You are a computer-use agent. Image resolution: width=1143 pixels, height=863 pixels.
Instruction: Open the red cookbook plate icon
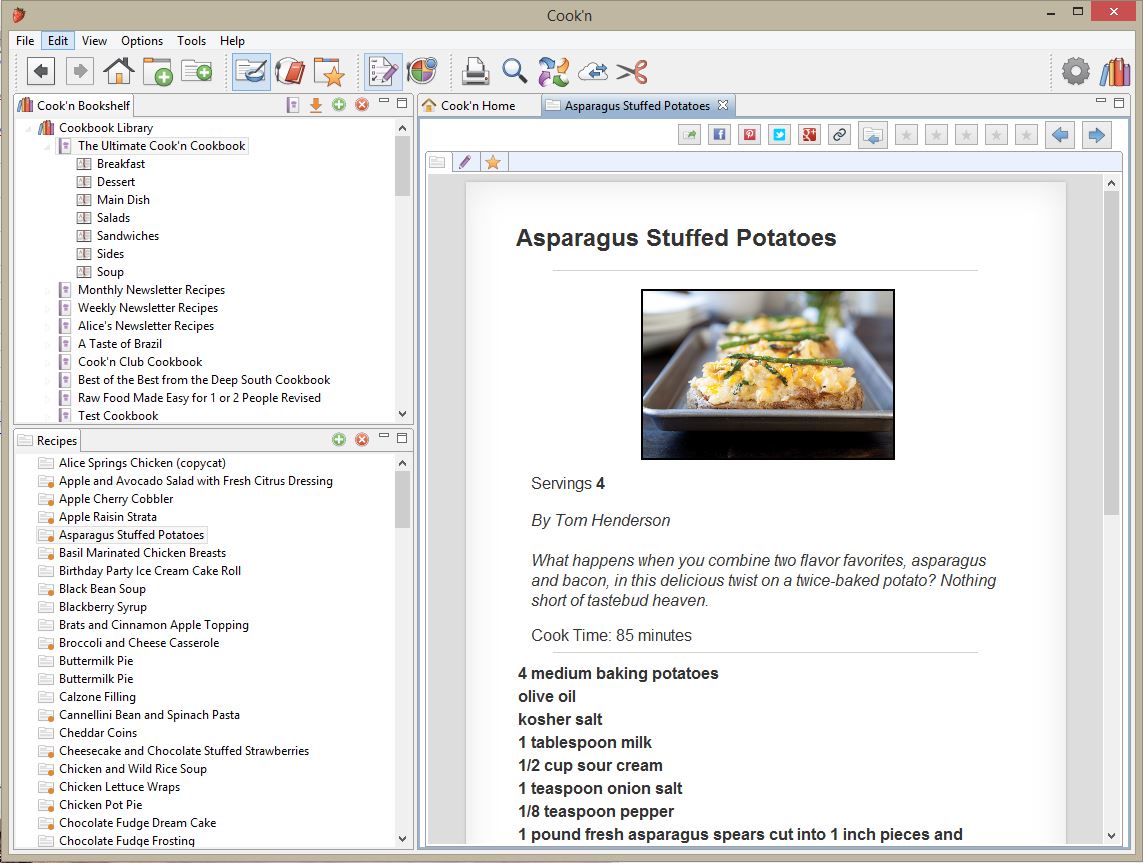click(290, 71)
